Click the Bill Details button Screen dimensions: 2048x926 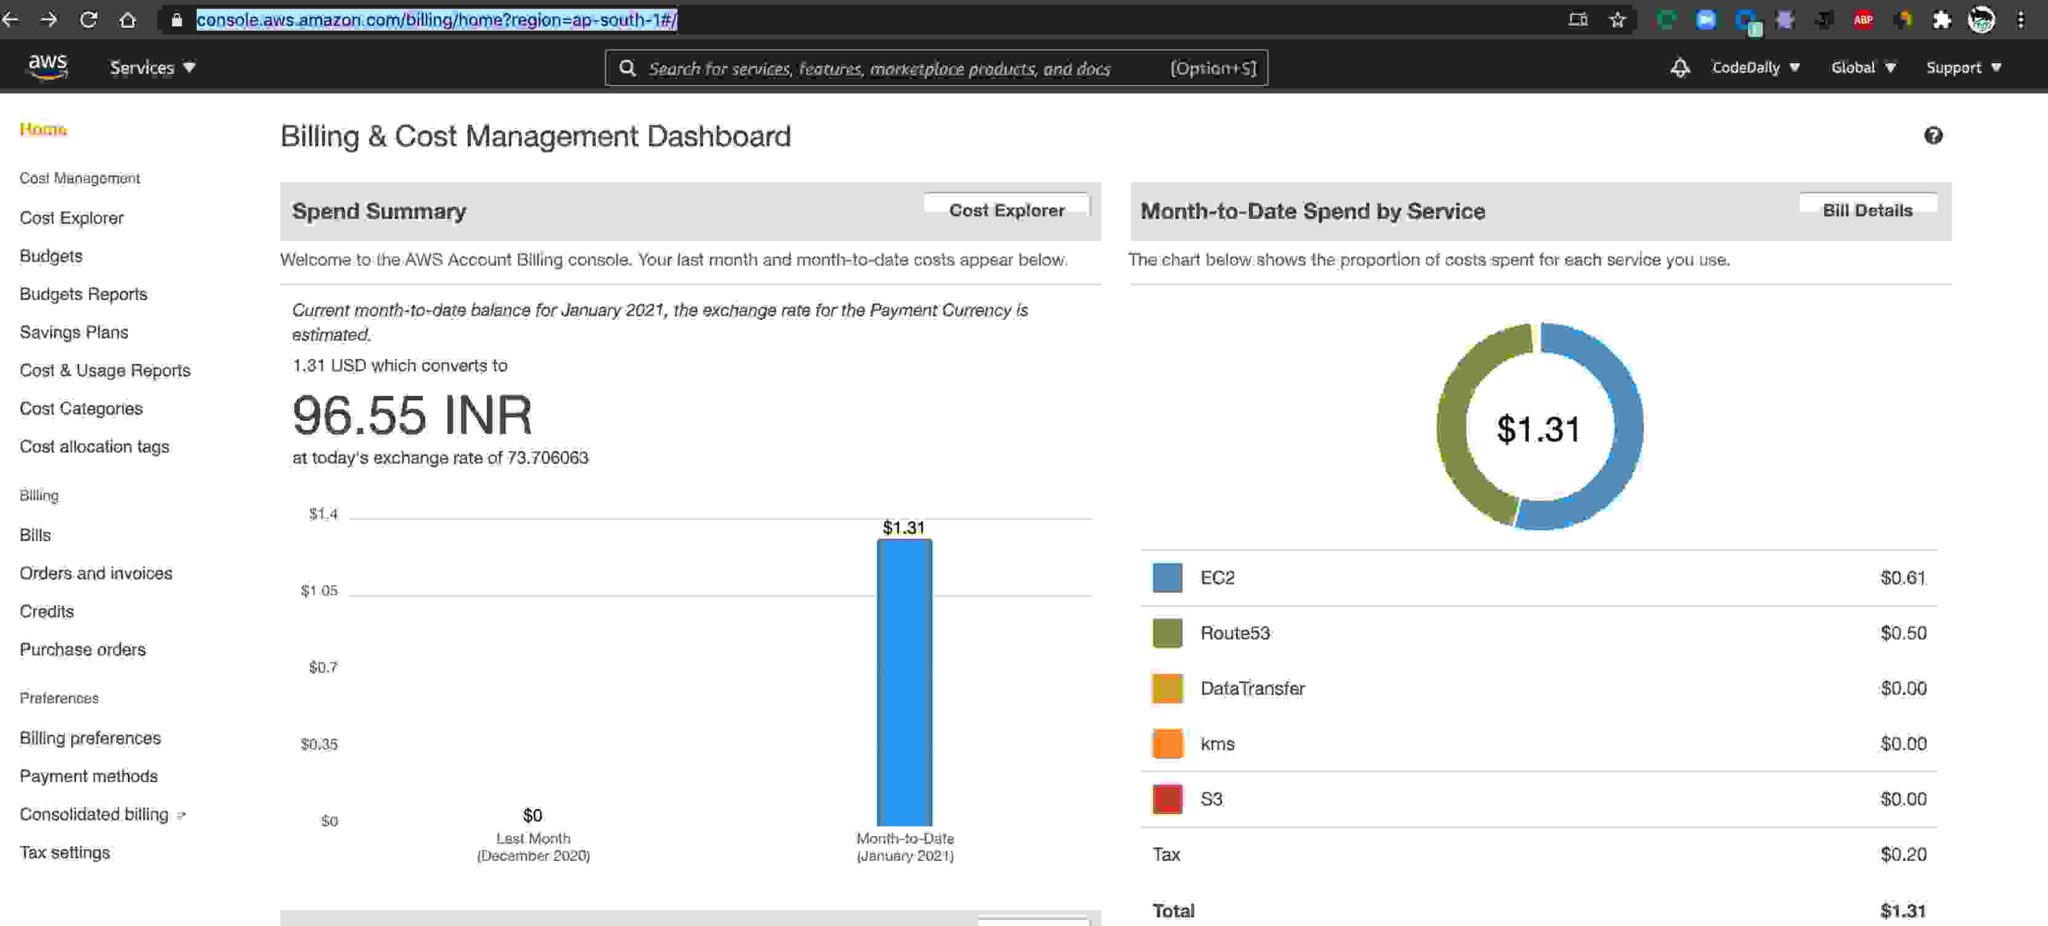click(1867, 210)
